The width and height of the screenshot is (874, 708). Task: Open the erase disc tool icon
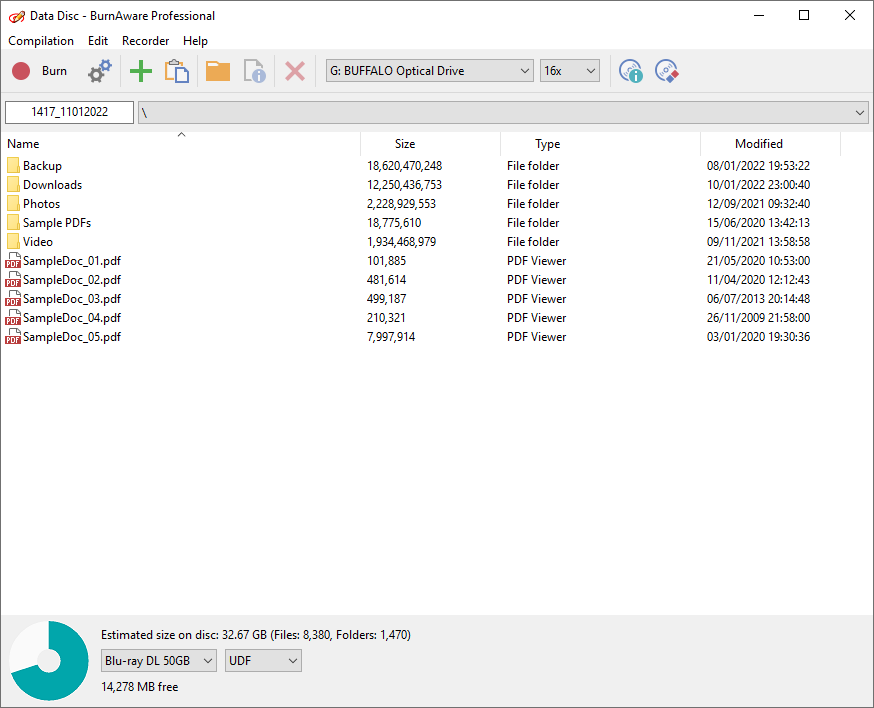[x=668, y=71]
